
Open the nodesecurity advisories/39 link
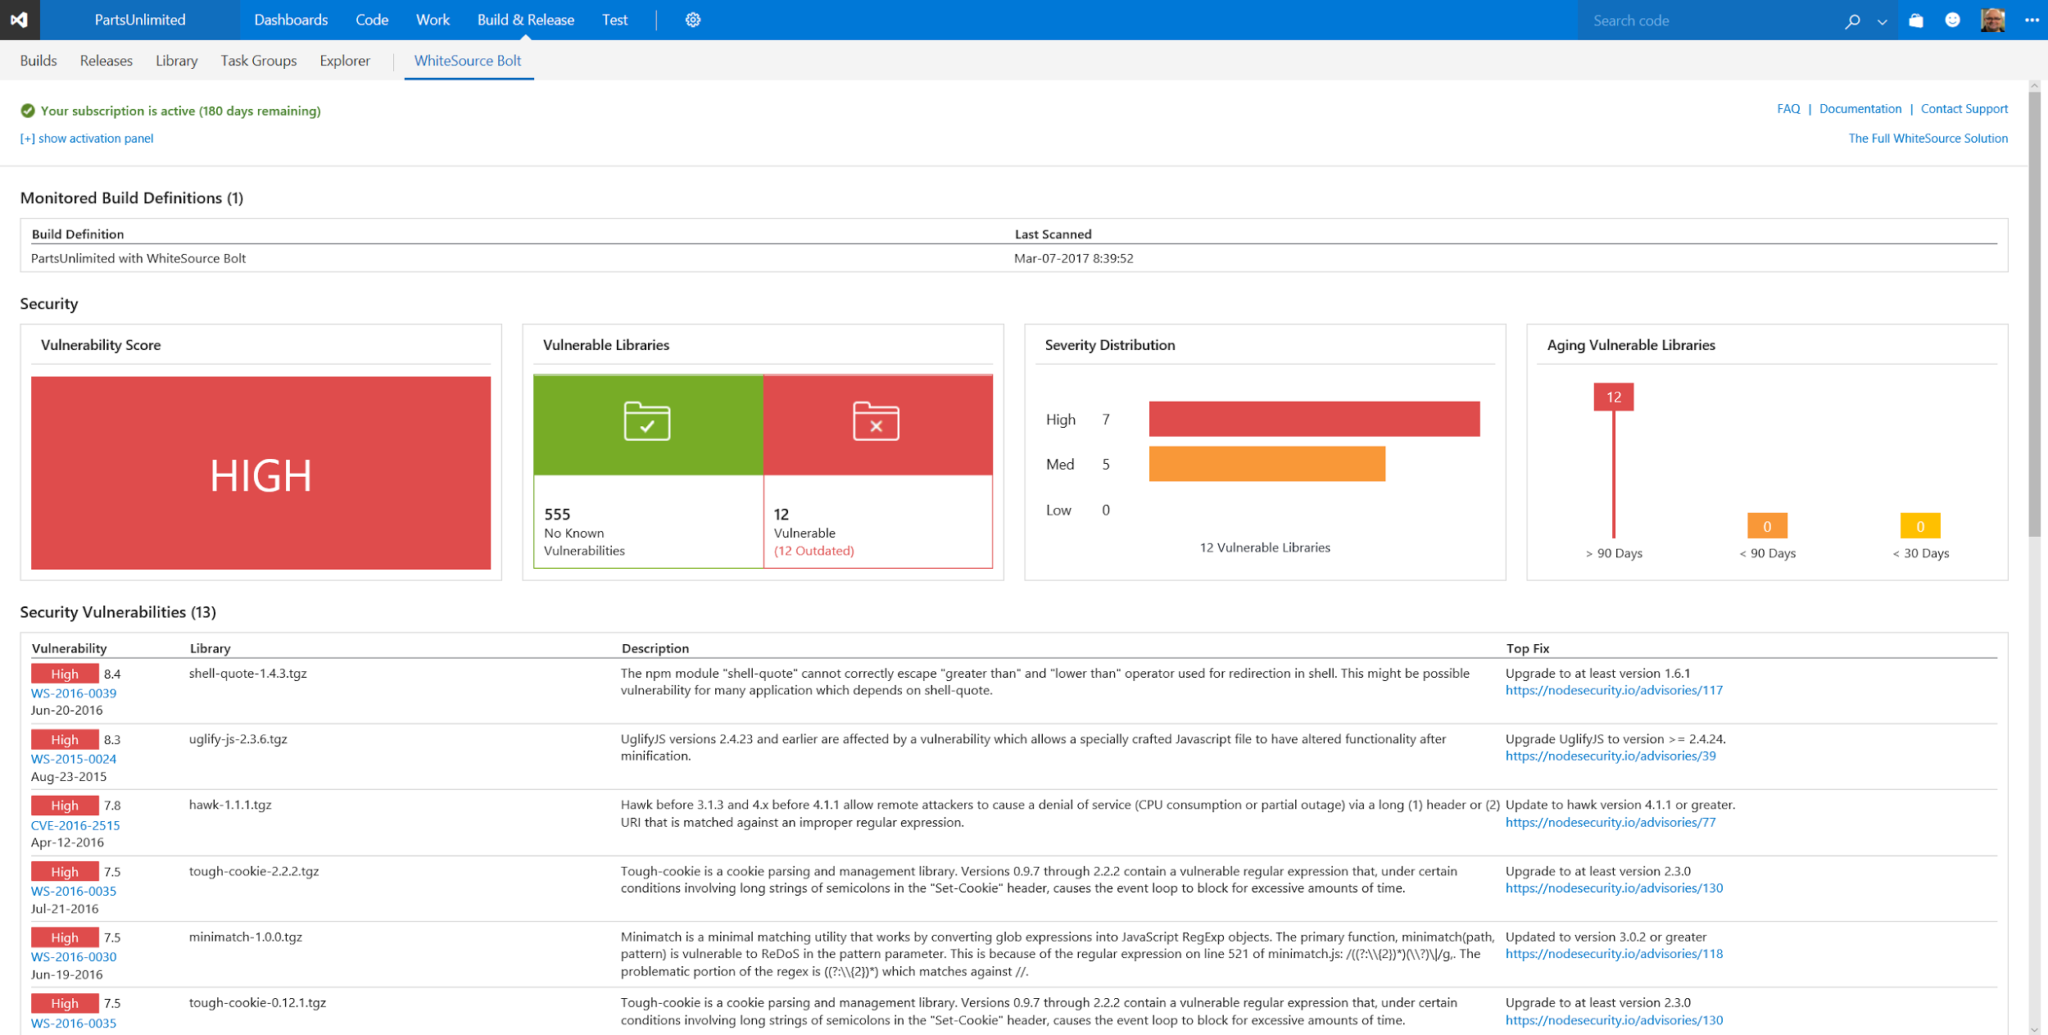(x=1610, y=756)
